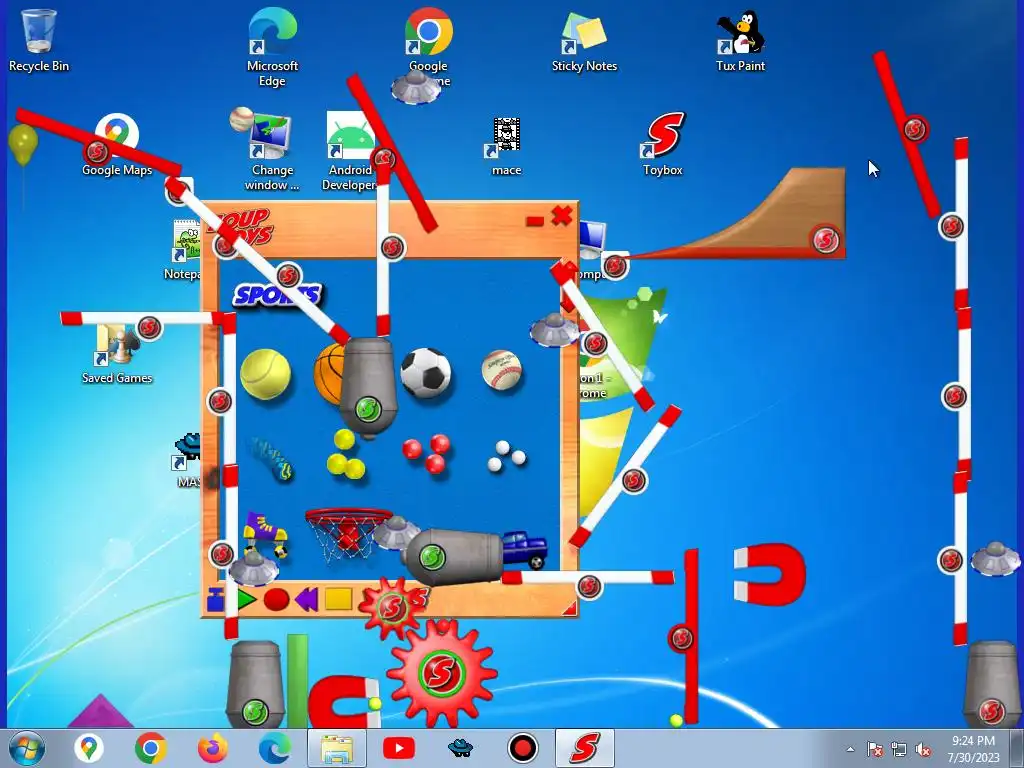
Task: Click the Soup Toys taskbar button
Action: click(x=584, y=748)
